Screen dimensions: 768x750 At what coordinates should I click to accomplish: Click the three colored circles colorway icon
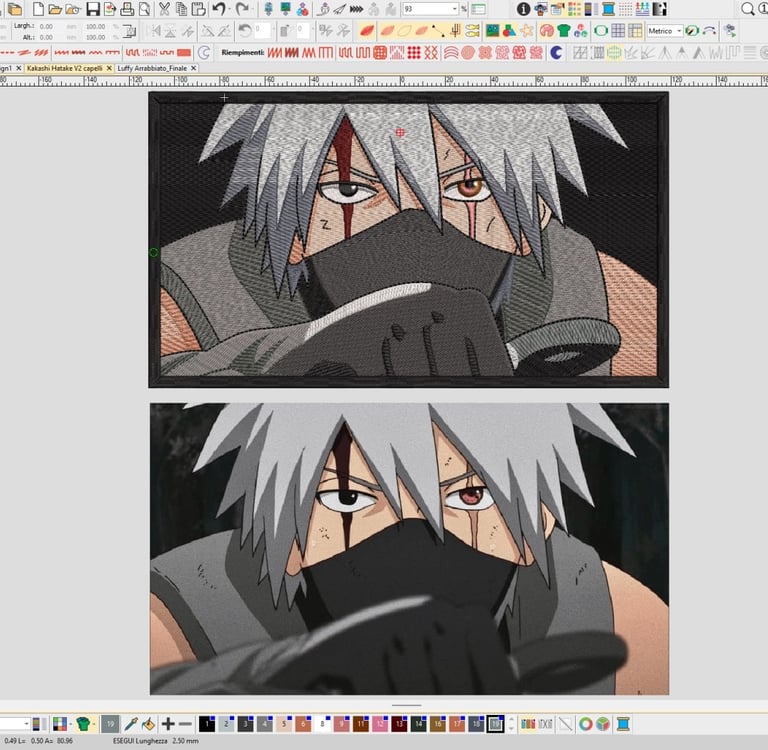(580, 31)
